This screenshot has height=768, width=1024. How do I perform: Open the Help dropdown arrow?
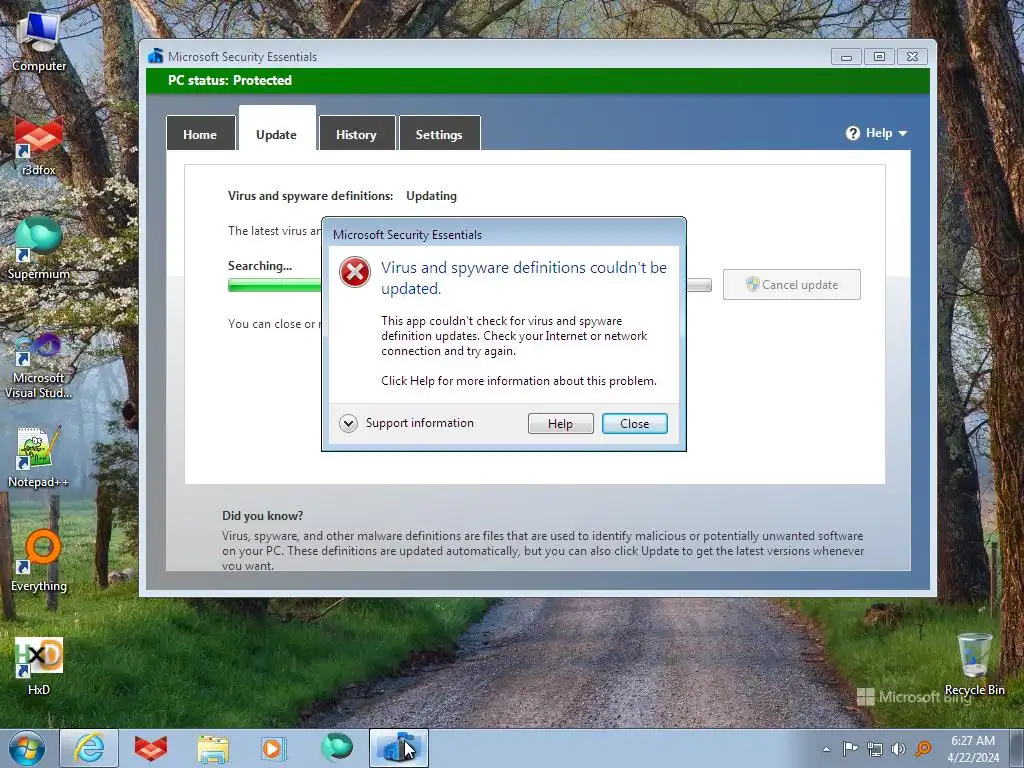(x=903, y=133)
